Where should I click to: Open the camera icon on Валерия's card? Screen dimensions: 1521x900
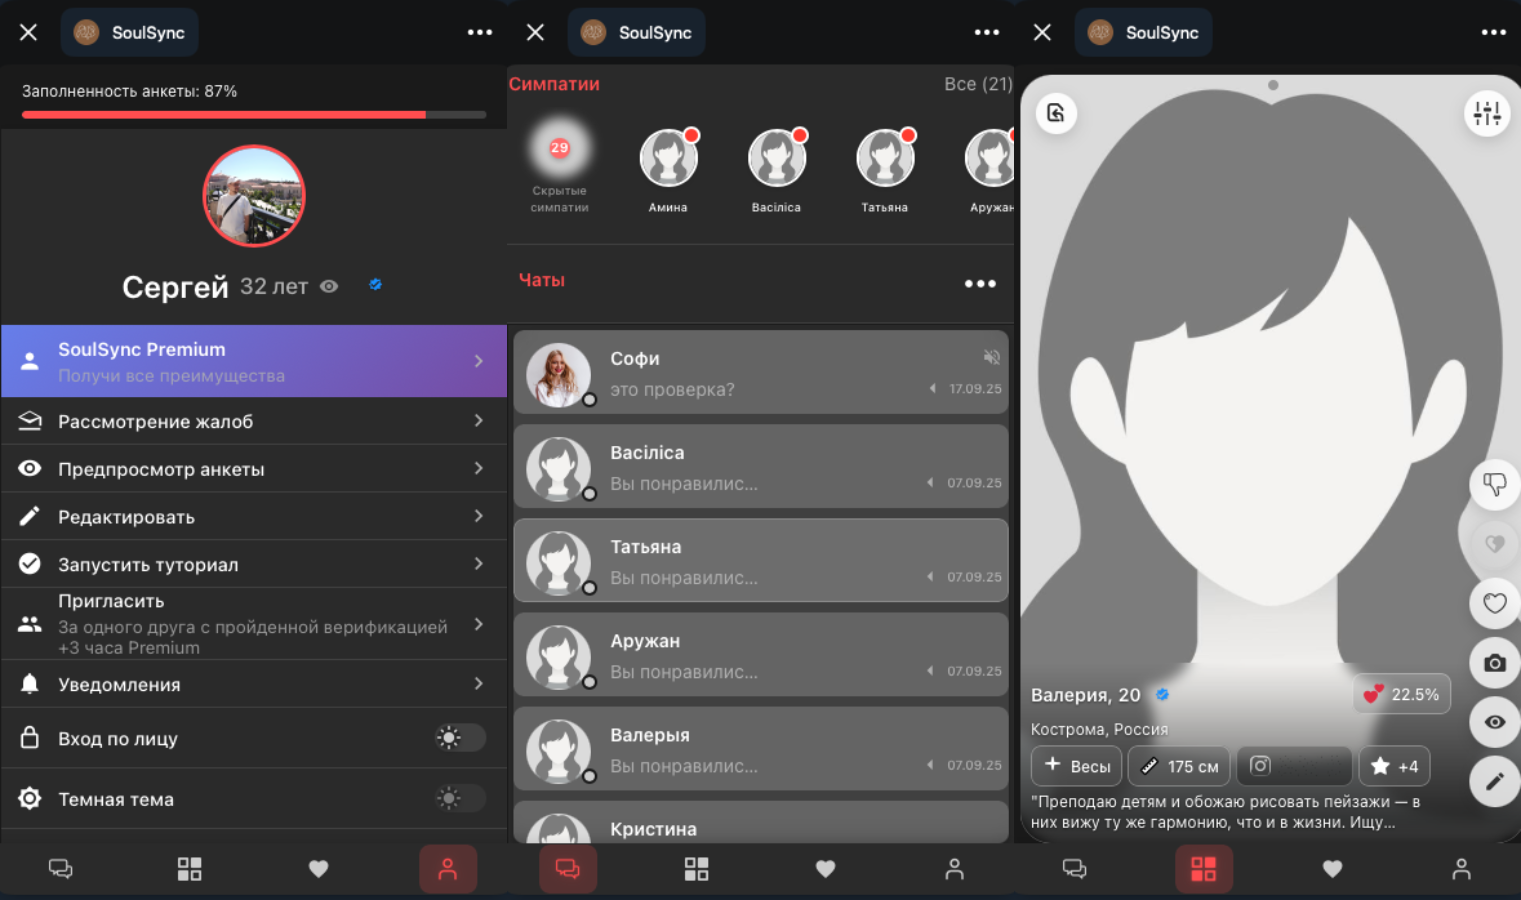pos(1495,663)
